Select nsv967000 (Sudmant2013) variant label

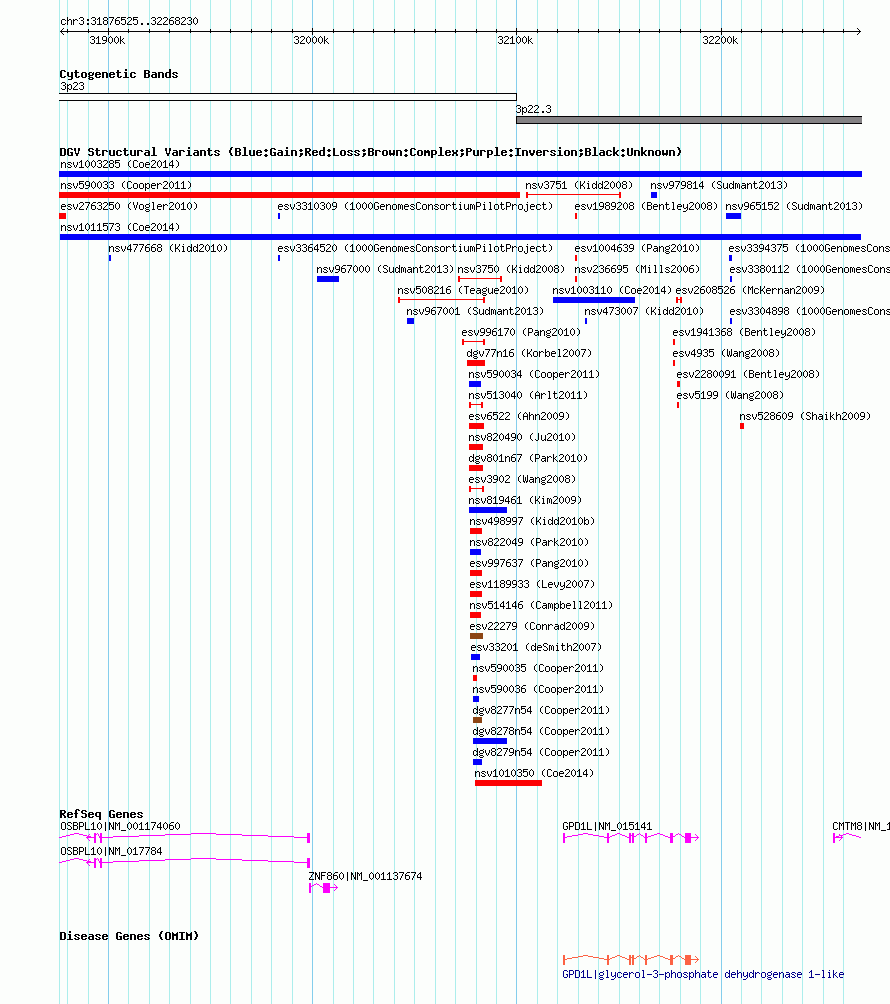tap(385, 270)
